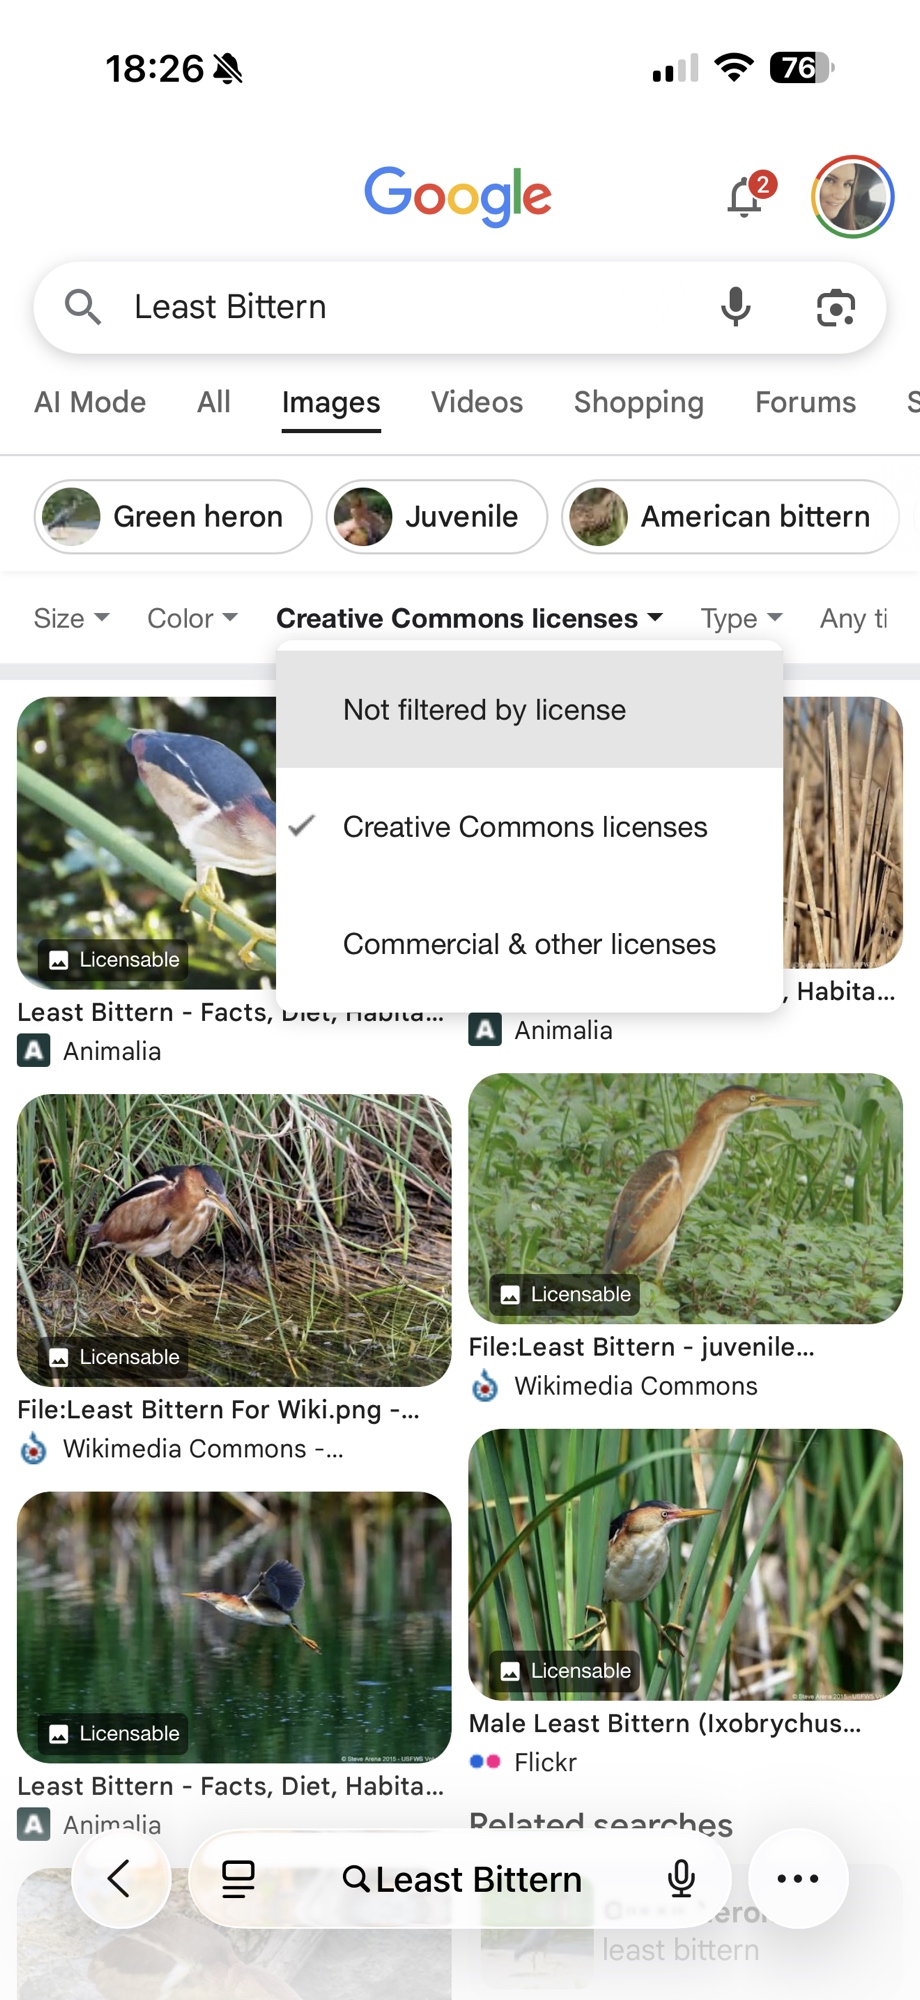The image size is (920, 2000).
Task: Expand the Size filter dropdown
Action: 71,619
